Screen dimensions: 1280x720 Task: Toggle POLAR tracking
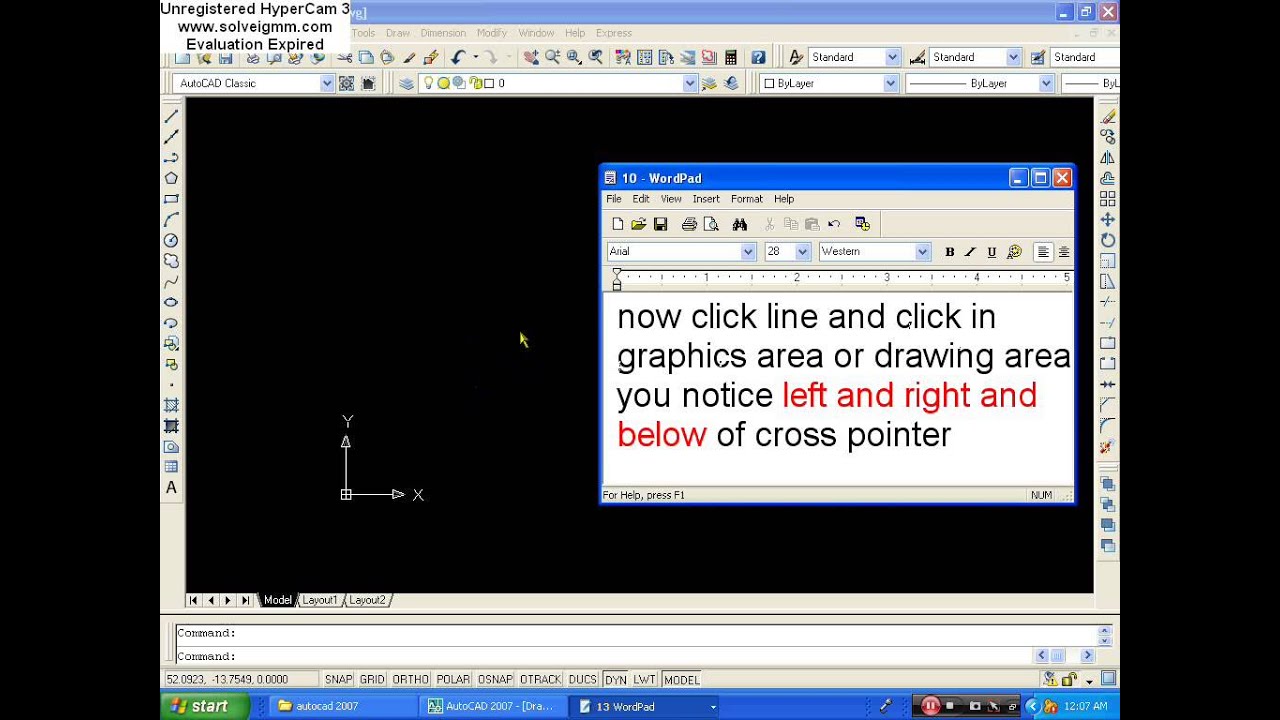pos(453,679)
